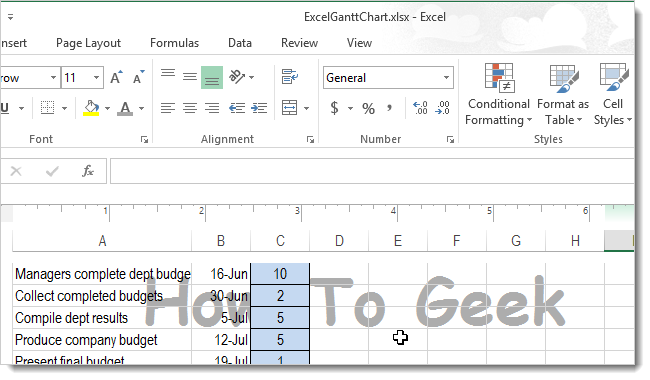Toggle Bottom Align vertical alignment
The width and height of the screenshot is (650, 380).
coord(212,77)
